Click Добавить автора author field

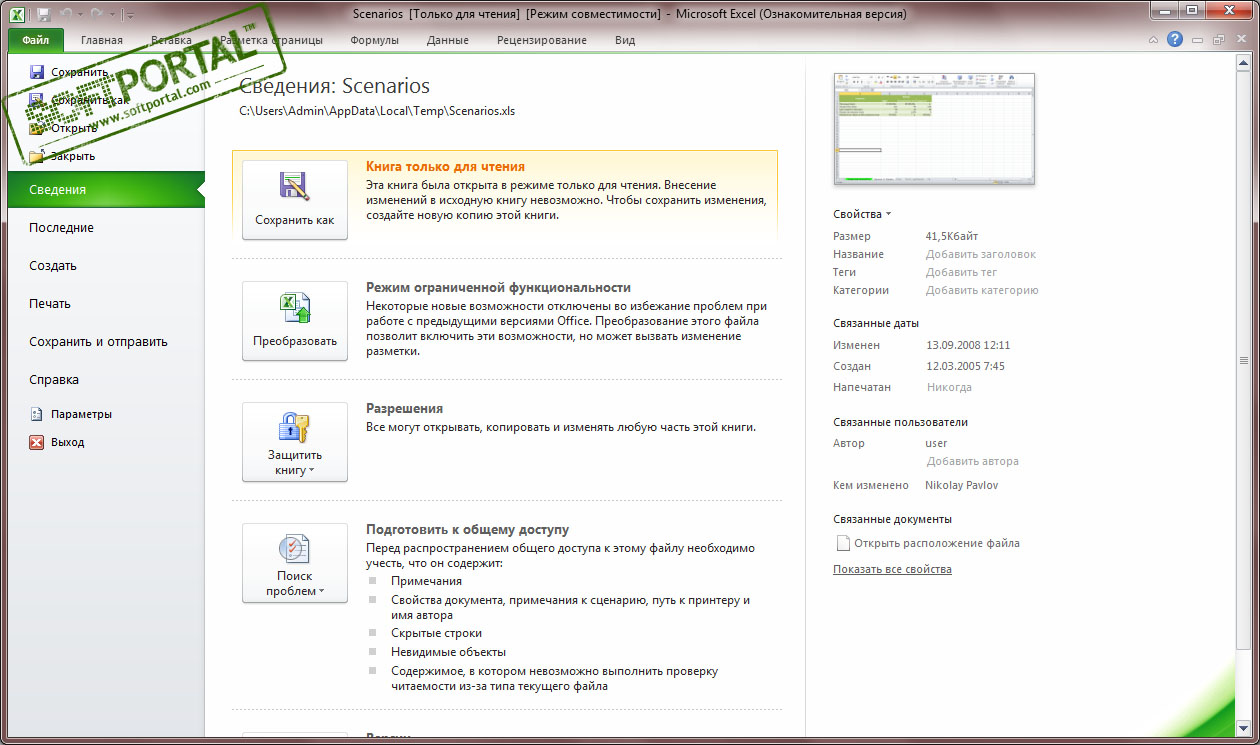tap(973, 461)
